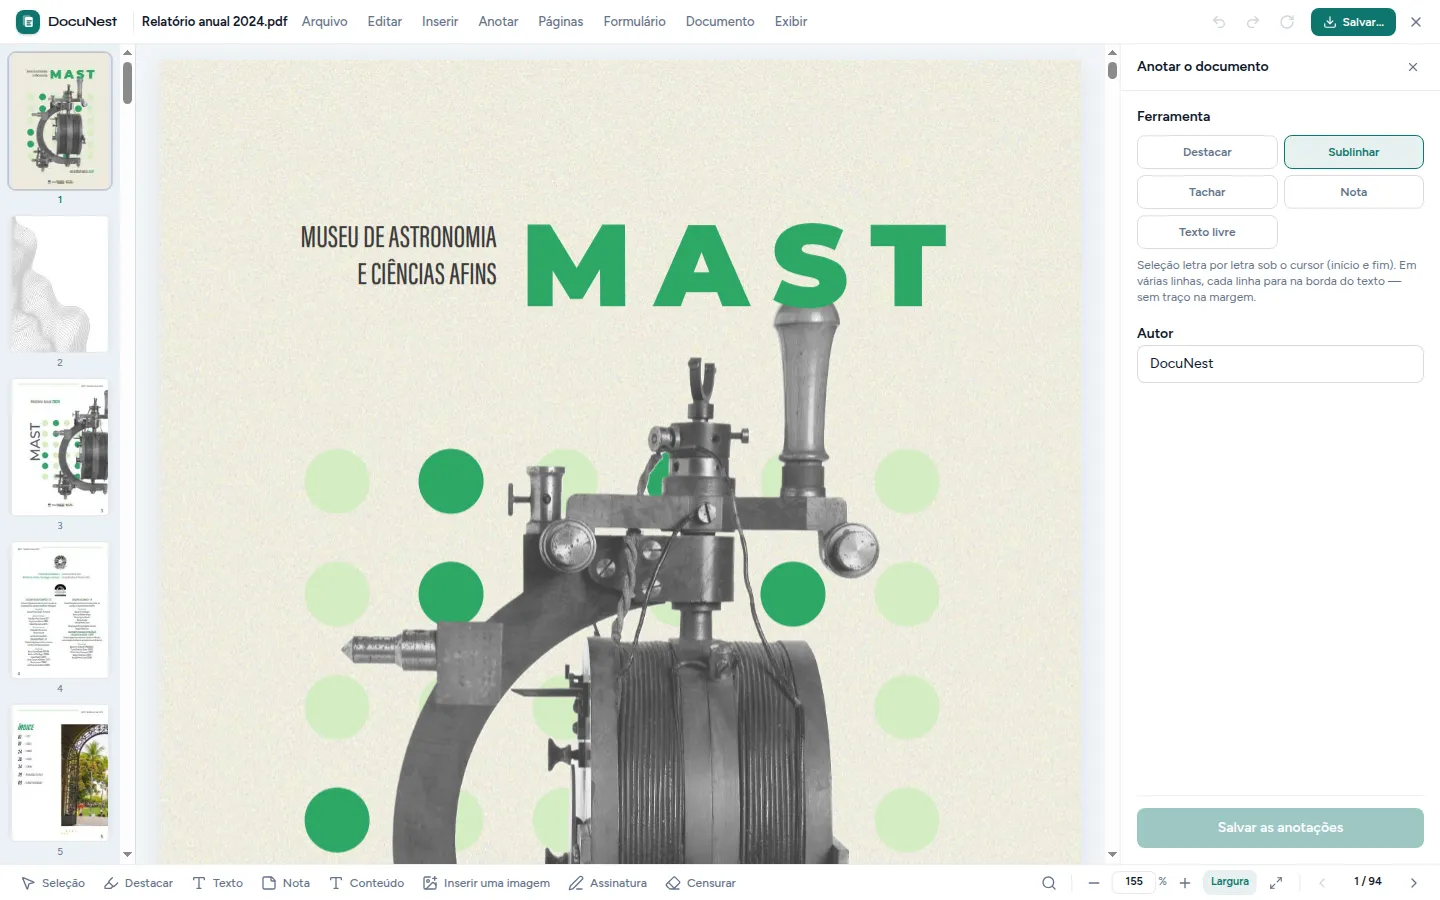Select the Nota tool in bottom toolbar
The height and width of the screenshot is (900, 1440).
286,883
